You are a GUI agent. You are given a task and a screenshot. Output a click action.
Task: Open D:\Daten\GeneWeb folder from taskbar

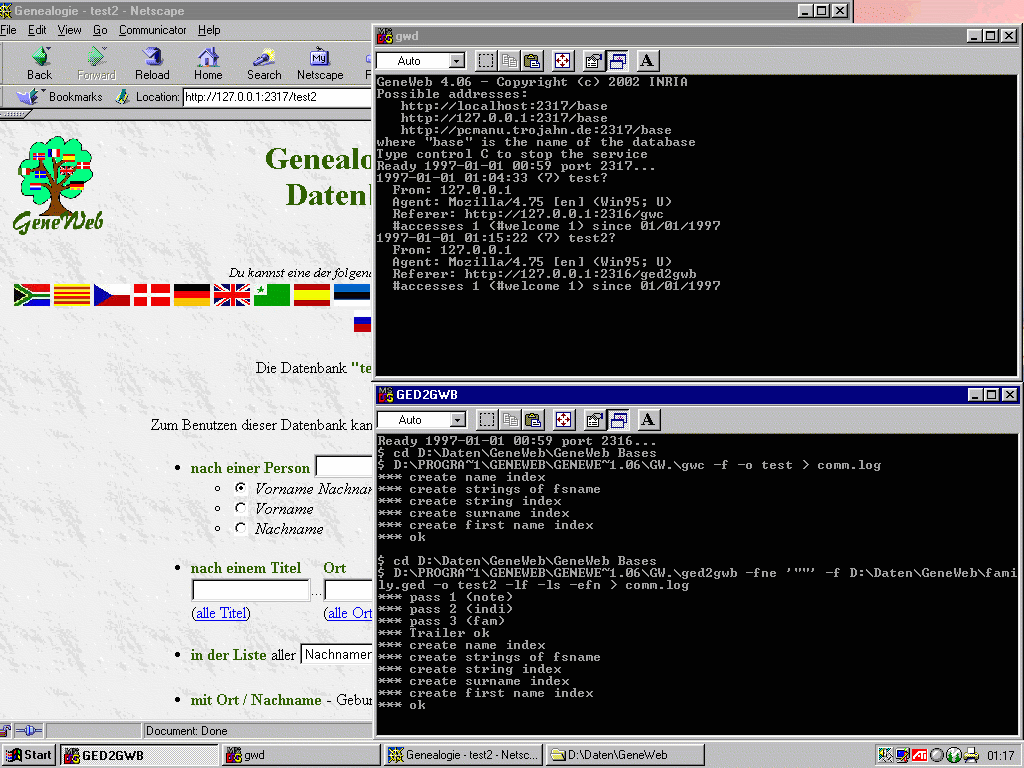pos(626,755)
